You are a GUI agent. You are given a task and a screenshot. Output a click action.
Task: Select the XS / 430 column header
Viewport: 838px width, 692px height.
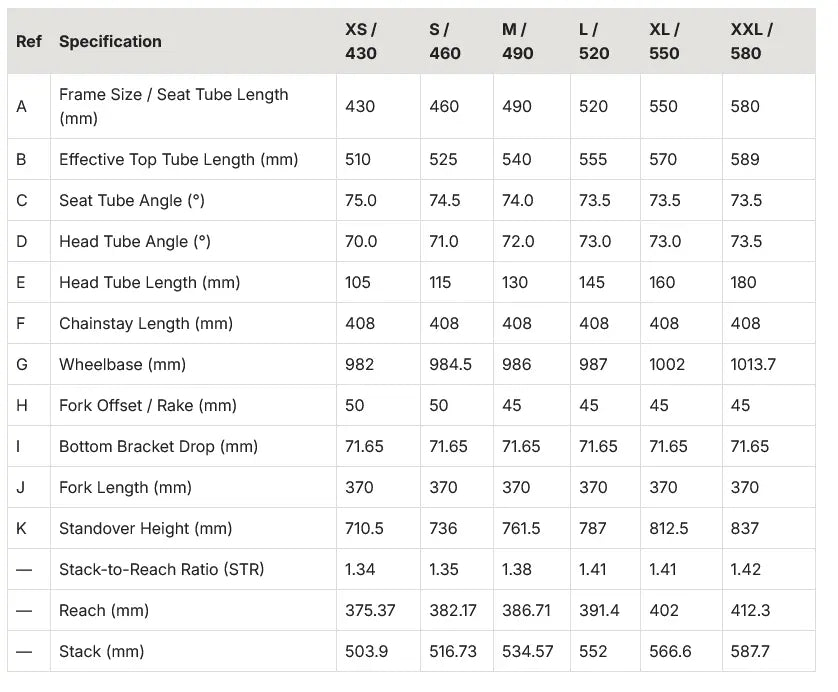click(361, 41)
